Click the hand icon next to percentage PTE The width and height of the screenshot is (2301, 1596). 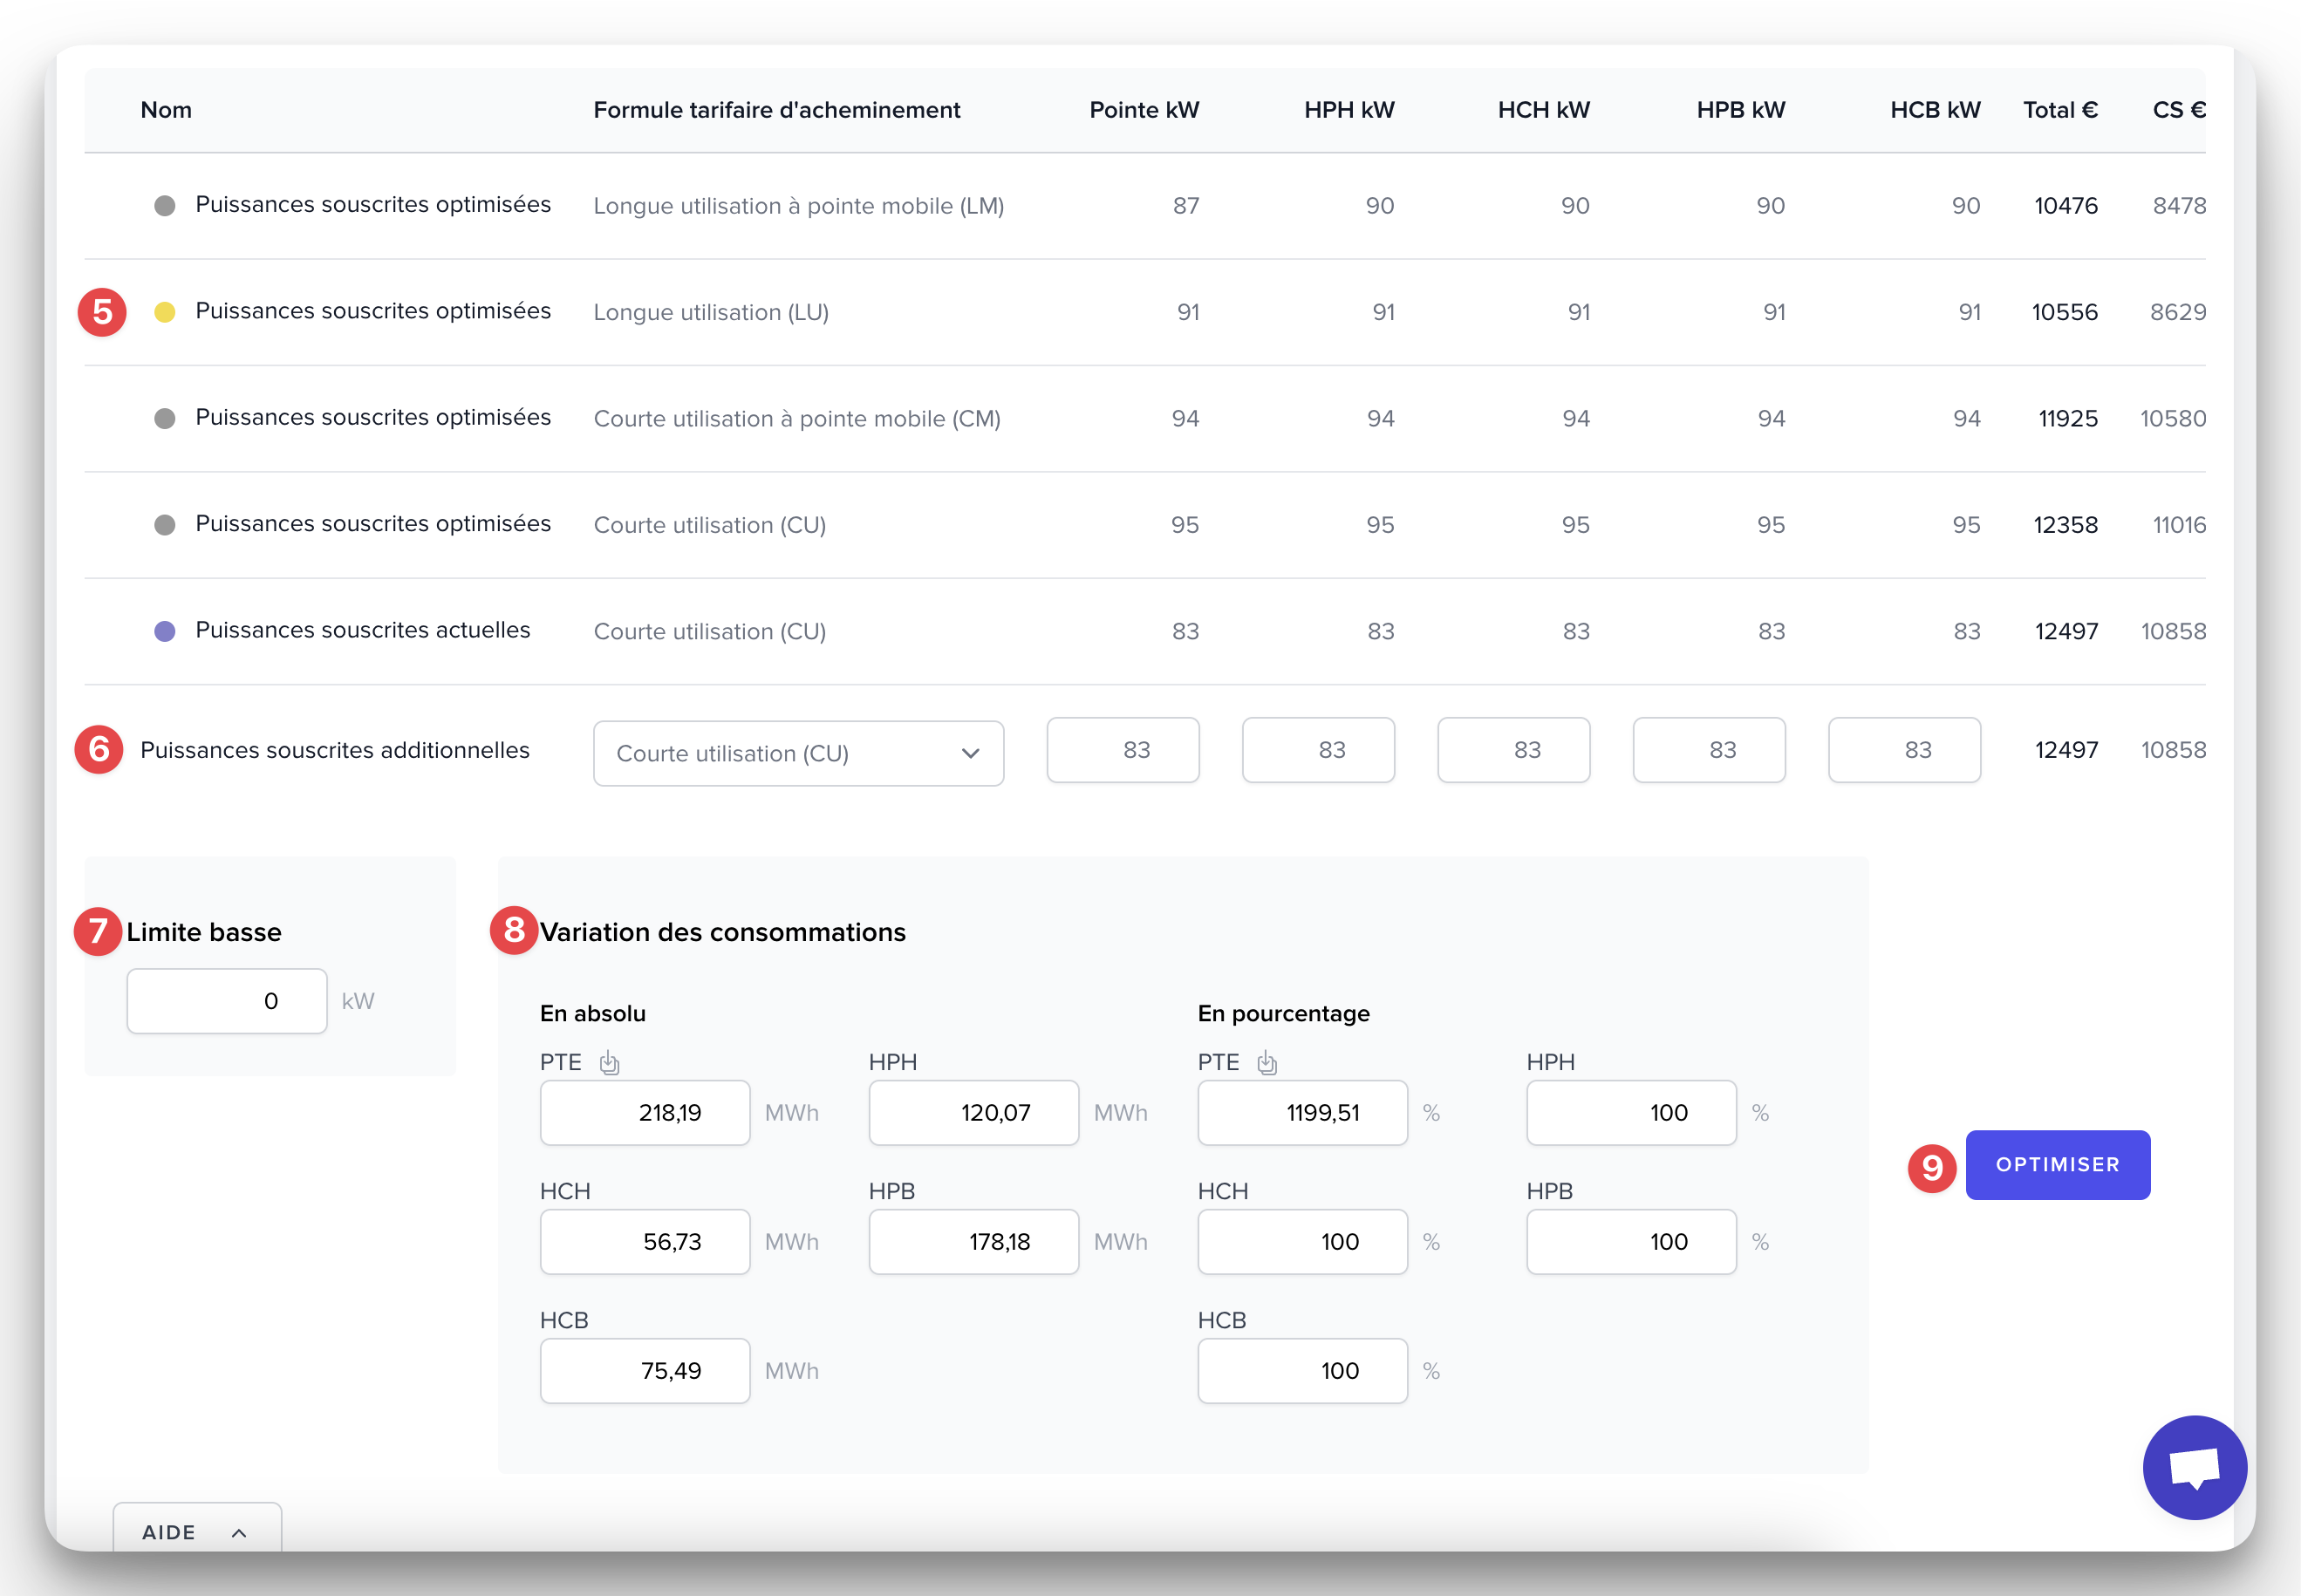pyautogui.click(x=1267, y=1063)
